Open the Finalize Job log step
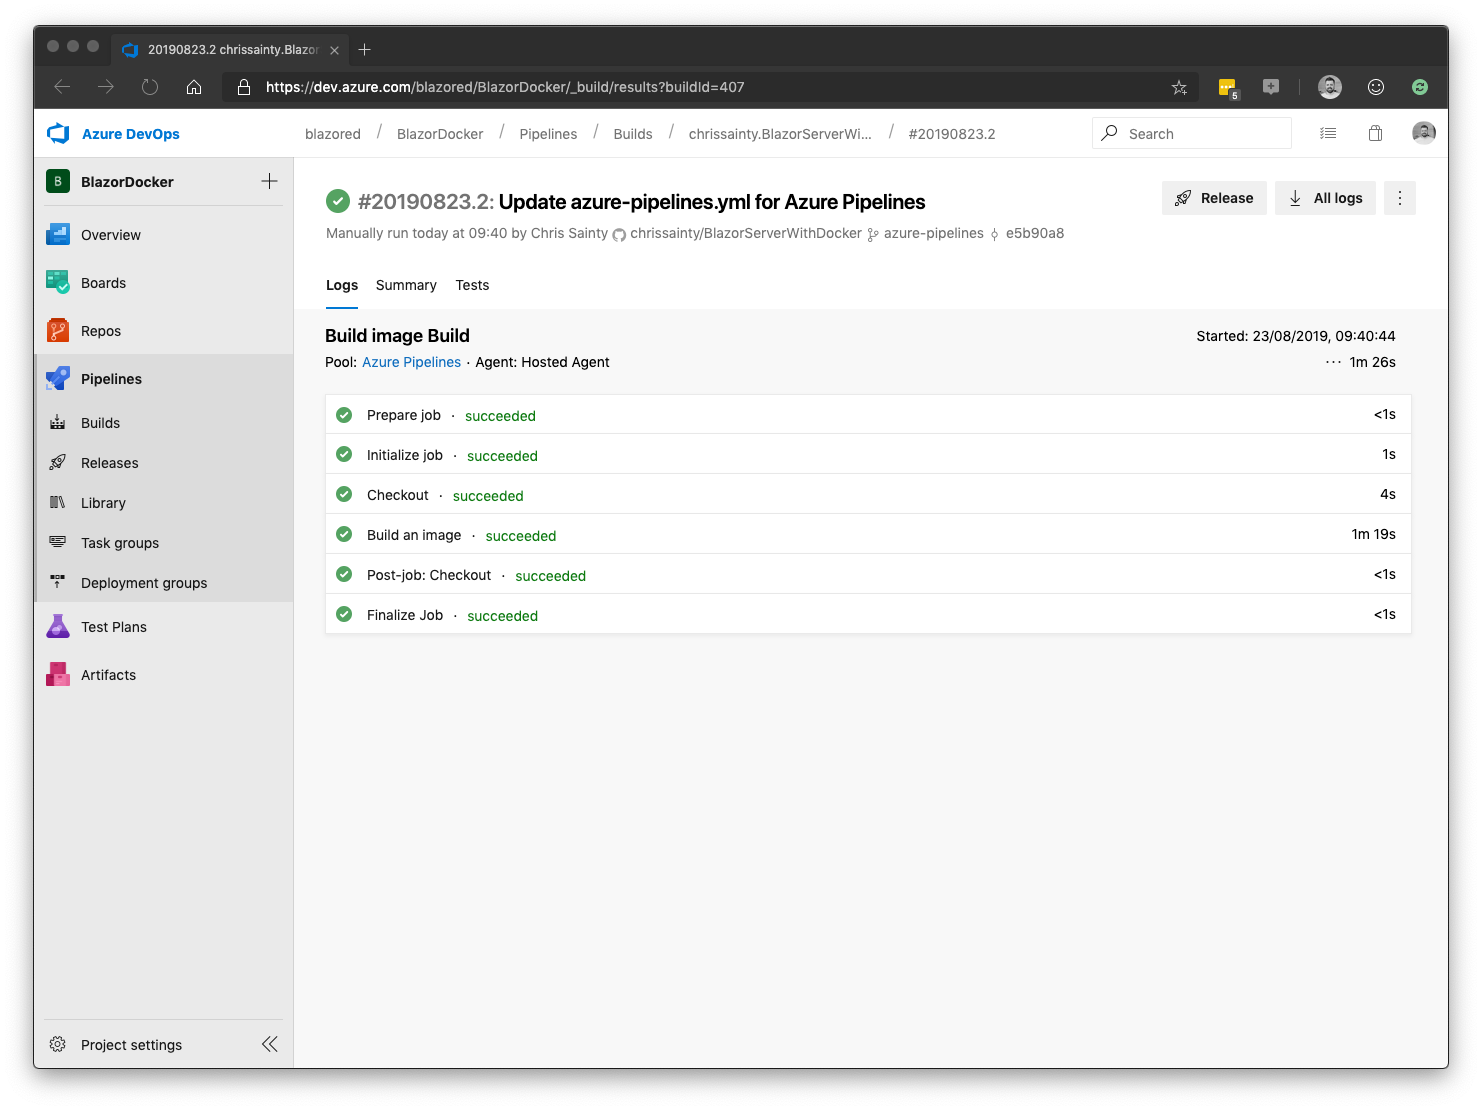1482x1110 pixels. click(x=868, y=614)
